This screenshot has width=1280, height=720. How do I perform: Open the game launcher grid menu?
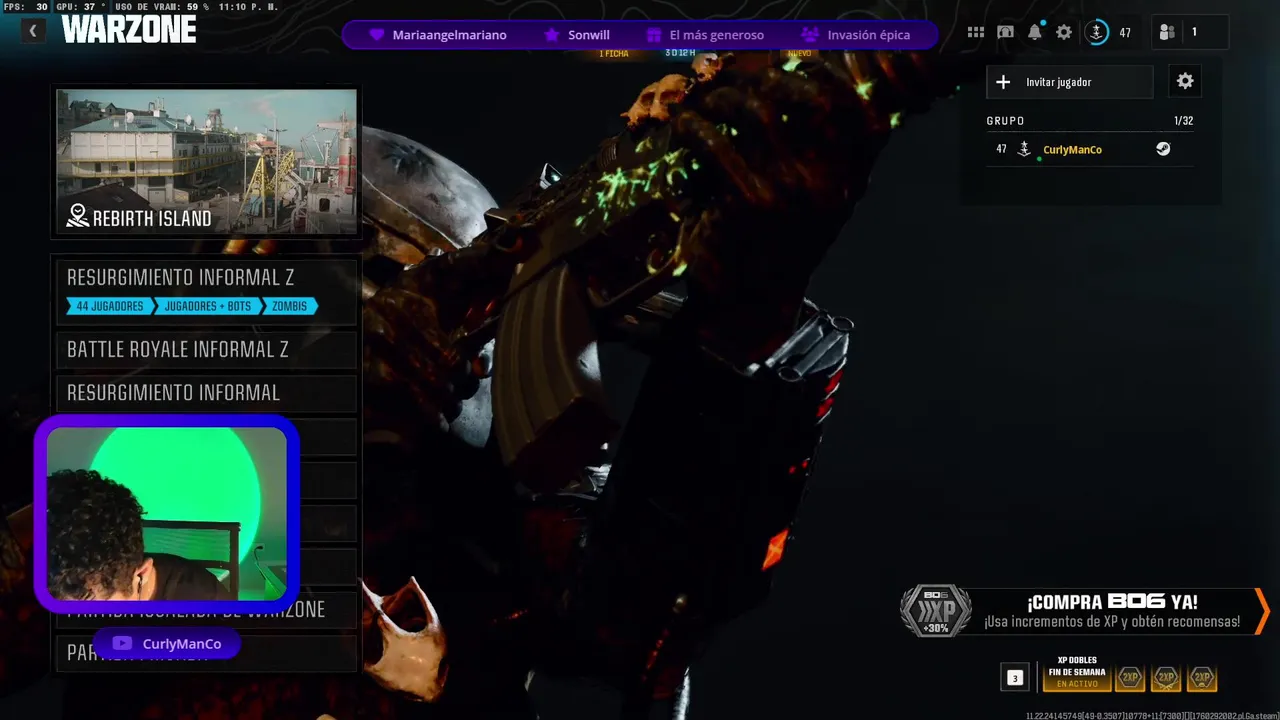[x=976, y=32]
